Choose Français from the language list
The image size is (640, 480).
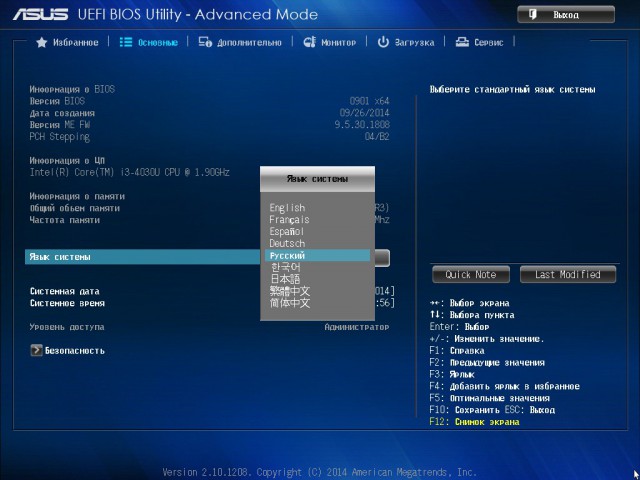click(289, 220)
